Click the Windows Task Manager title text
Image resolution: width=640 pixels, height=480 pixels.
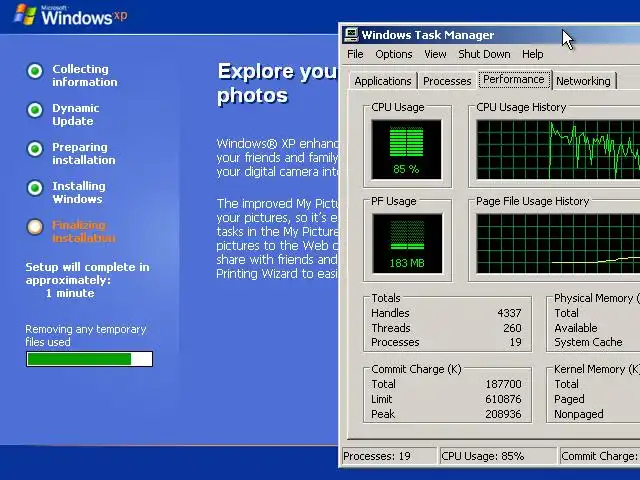coord(427,35)
